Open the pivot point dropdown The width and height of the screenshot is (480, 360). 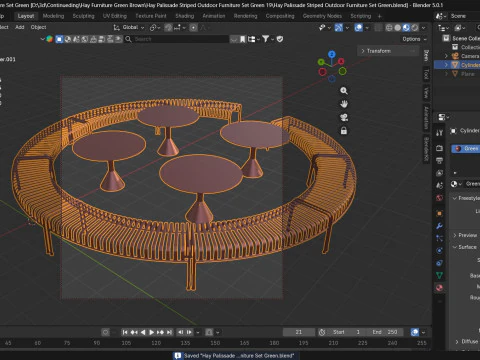[x=155, y=28]
